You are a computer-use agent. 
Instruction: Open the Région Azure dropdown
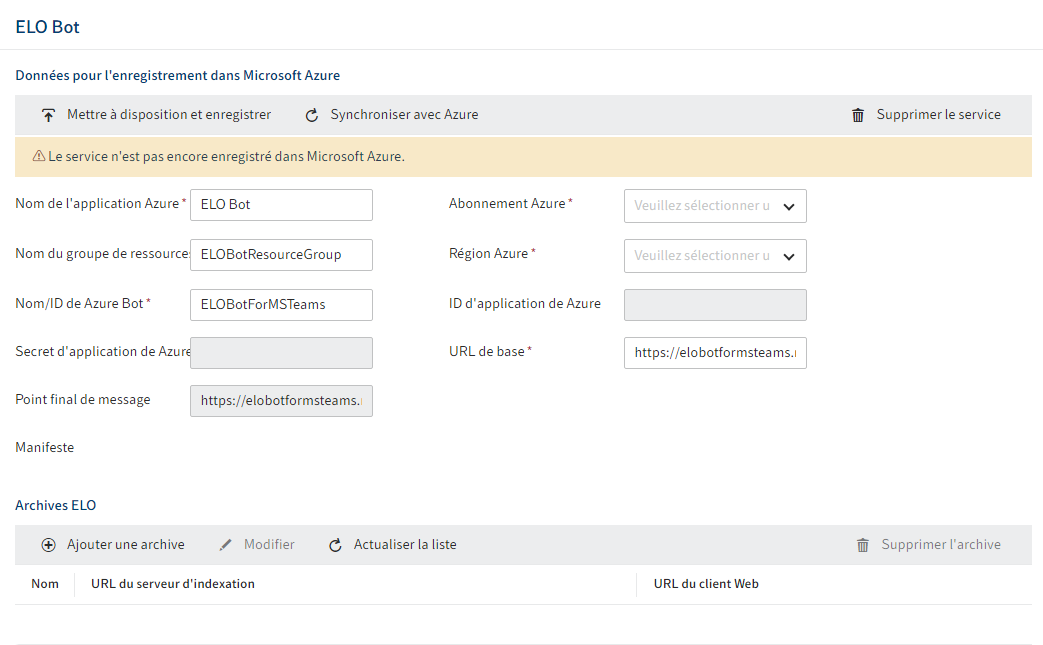tap(715, 256)
